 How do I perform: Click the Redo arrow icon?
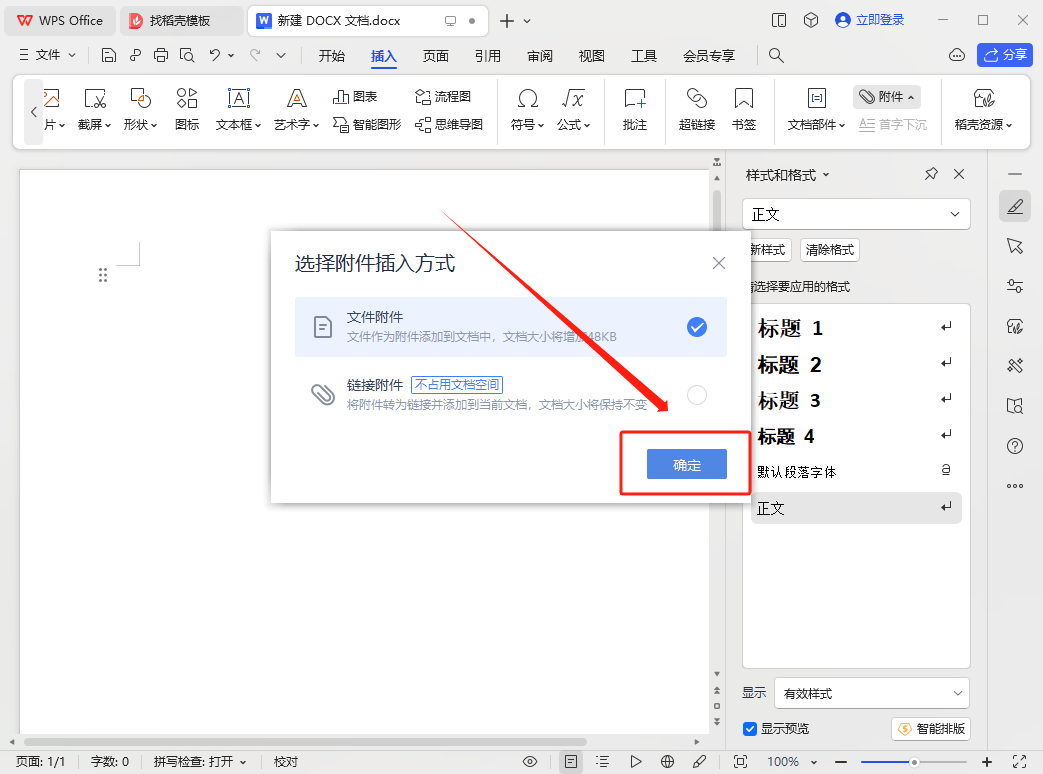click(255, 55)
